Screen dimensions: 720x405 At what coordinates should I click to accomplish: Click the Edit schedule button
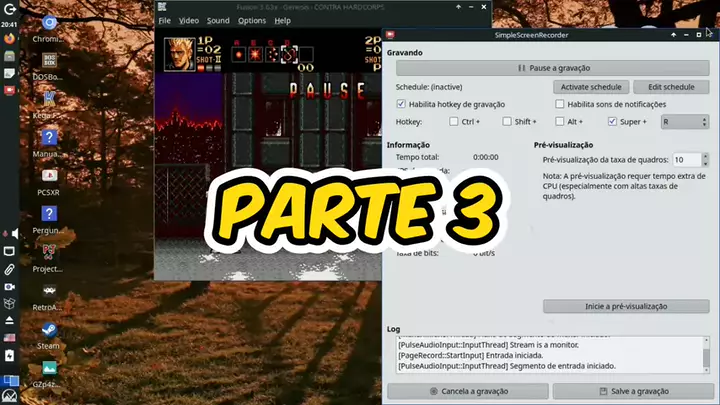pos(671,87)
